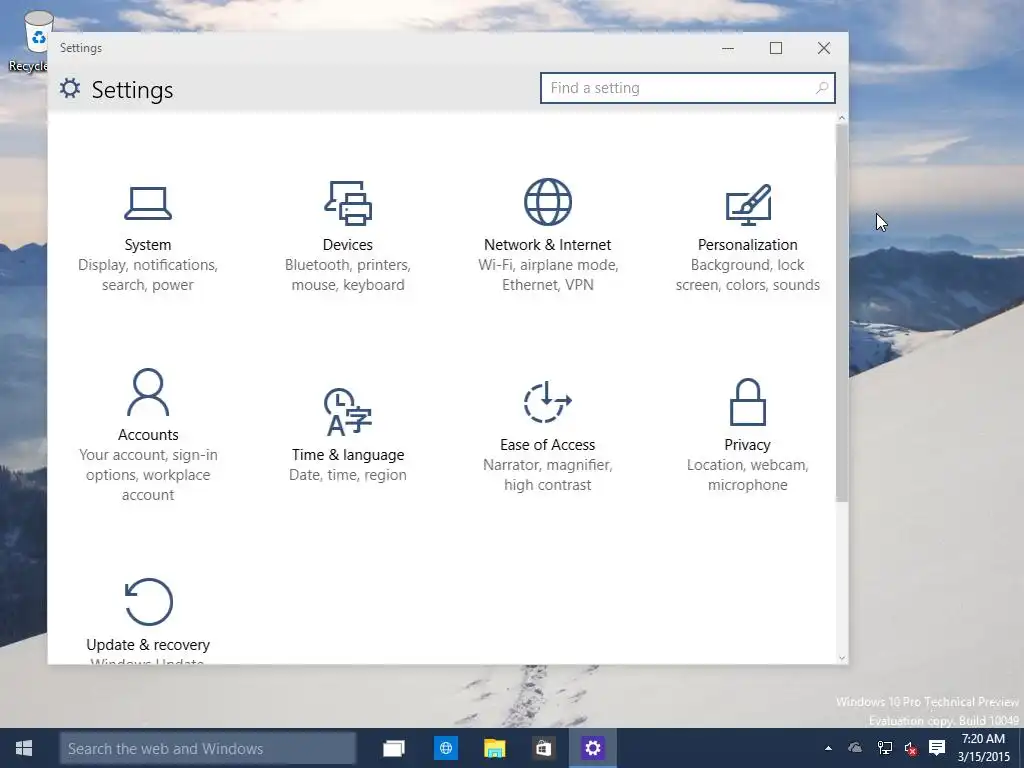Click the Settings app taskbar icon

pos(593,748)
